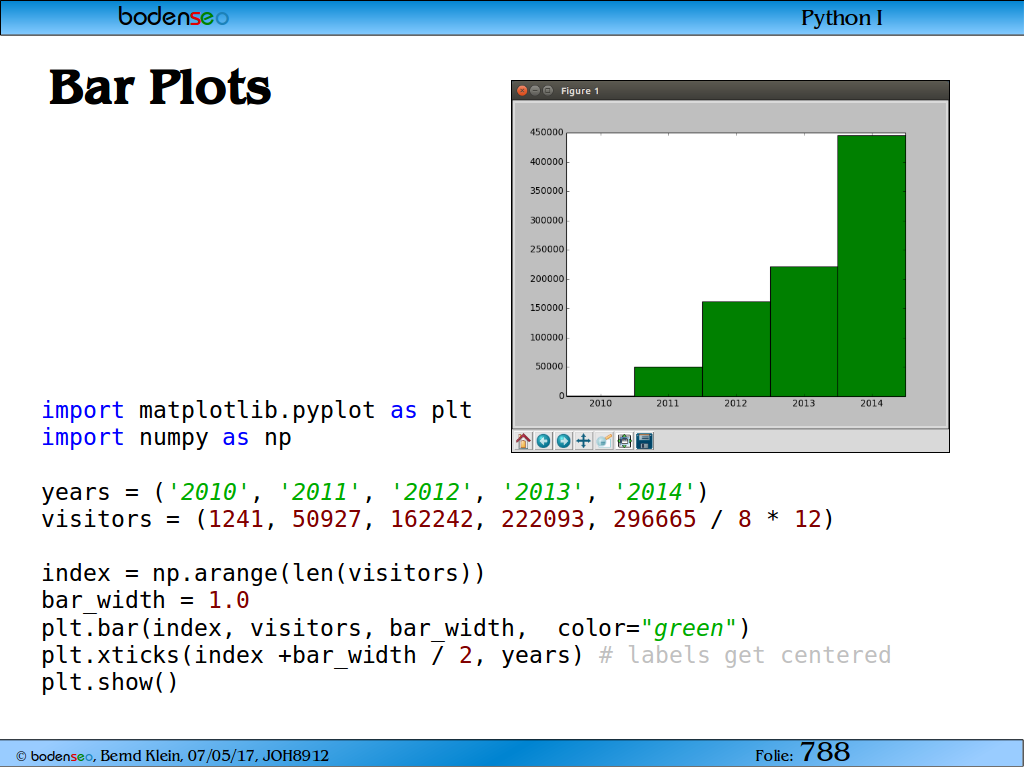This screenshot has height=768, width=1024.
Task: Go back to previous view in Figure 1
Action: click(543, 441)
